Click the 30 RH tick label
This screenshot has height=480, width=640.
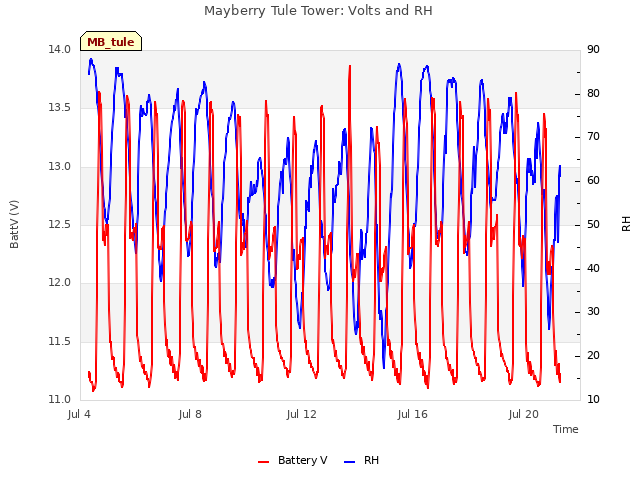click(593, 312)
